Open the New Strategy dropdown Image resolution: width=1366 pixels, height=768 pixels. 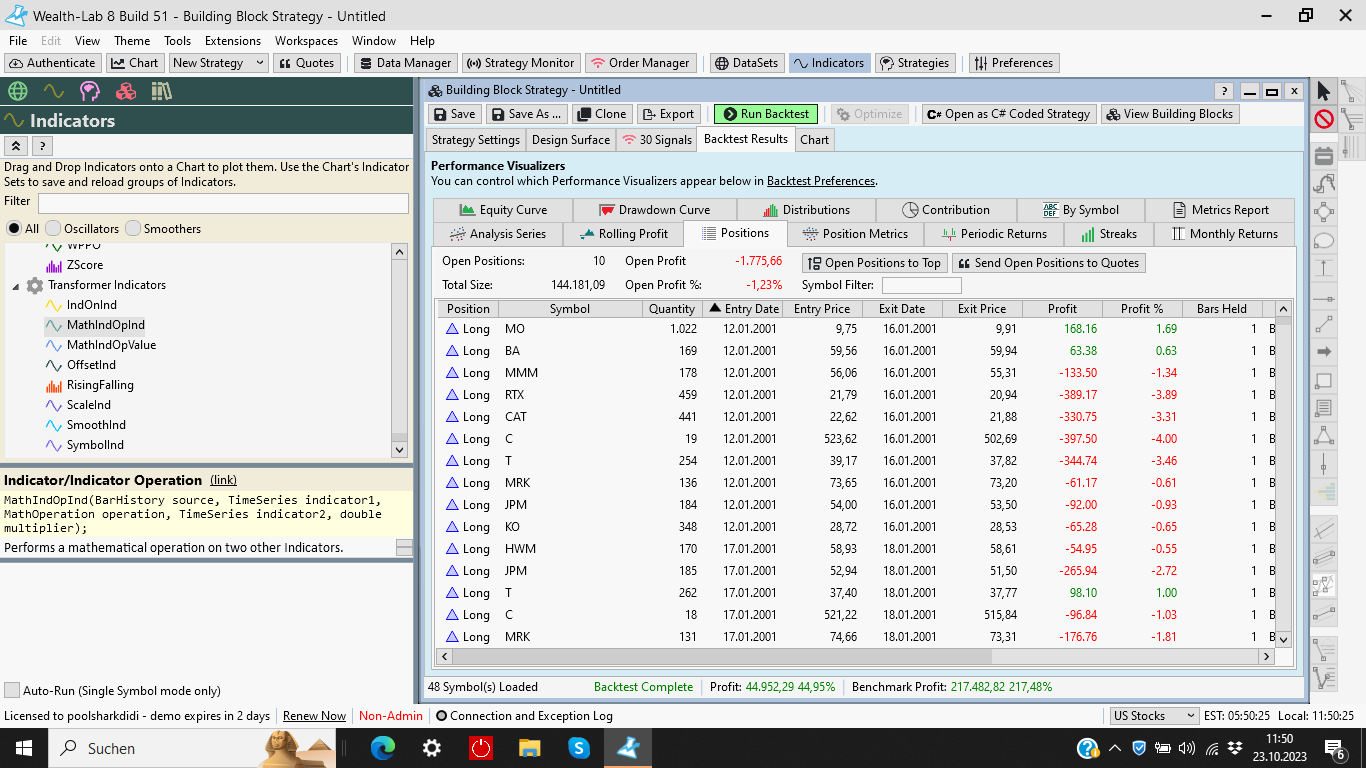coord(260,63)
